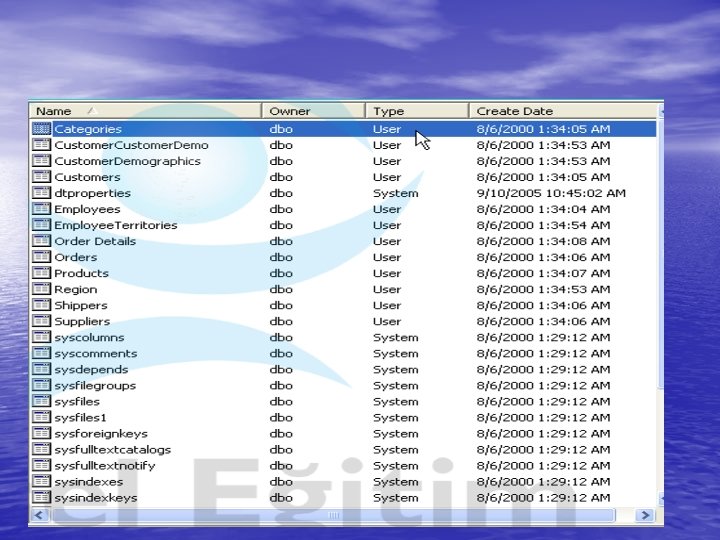Screen dimensions: 720x540
Task: Select the sysfulltextnotify table name
Action: point(105,466)
